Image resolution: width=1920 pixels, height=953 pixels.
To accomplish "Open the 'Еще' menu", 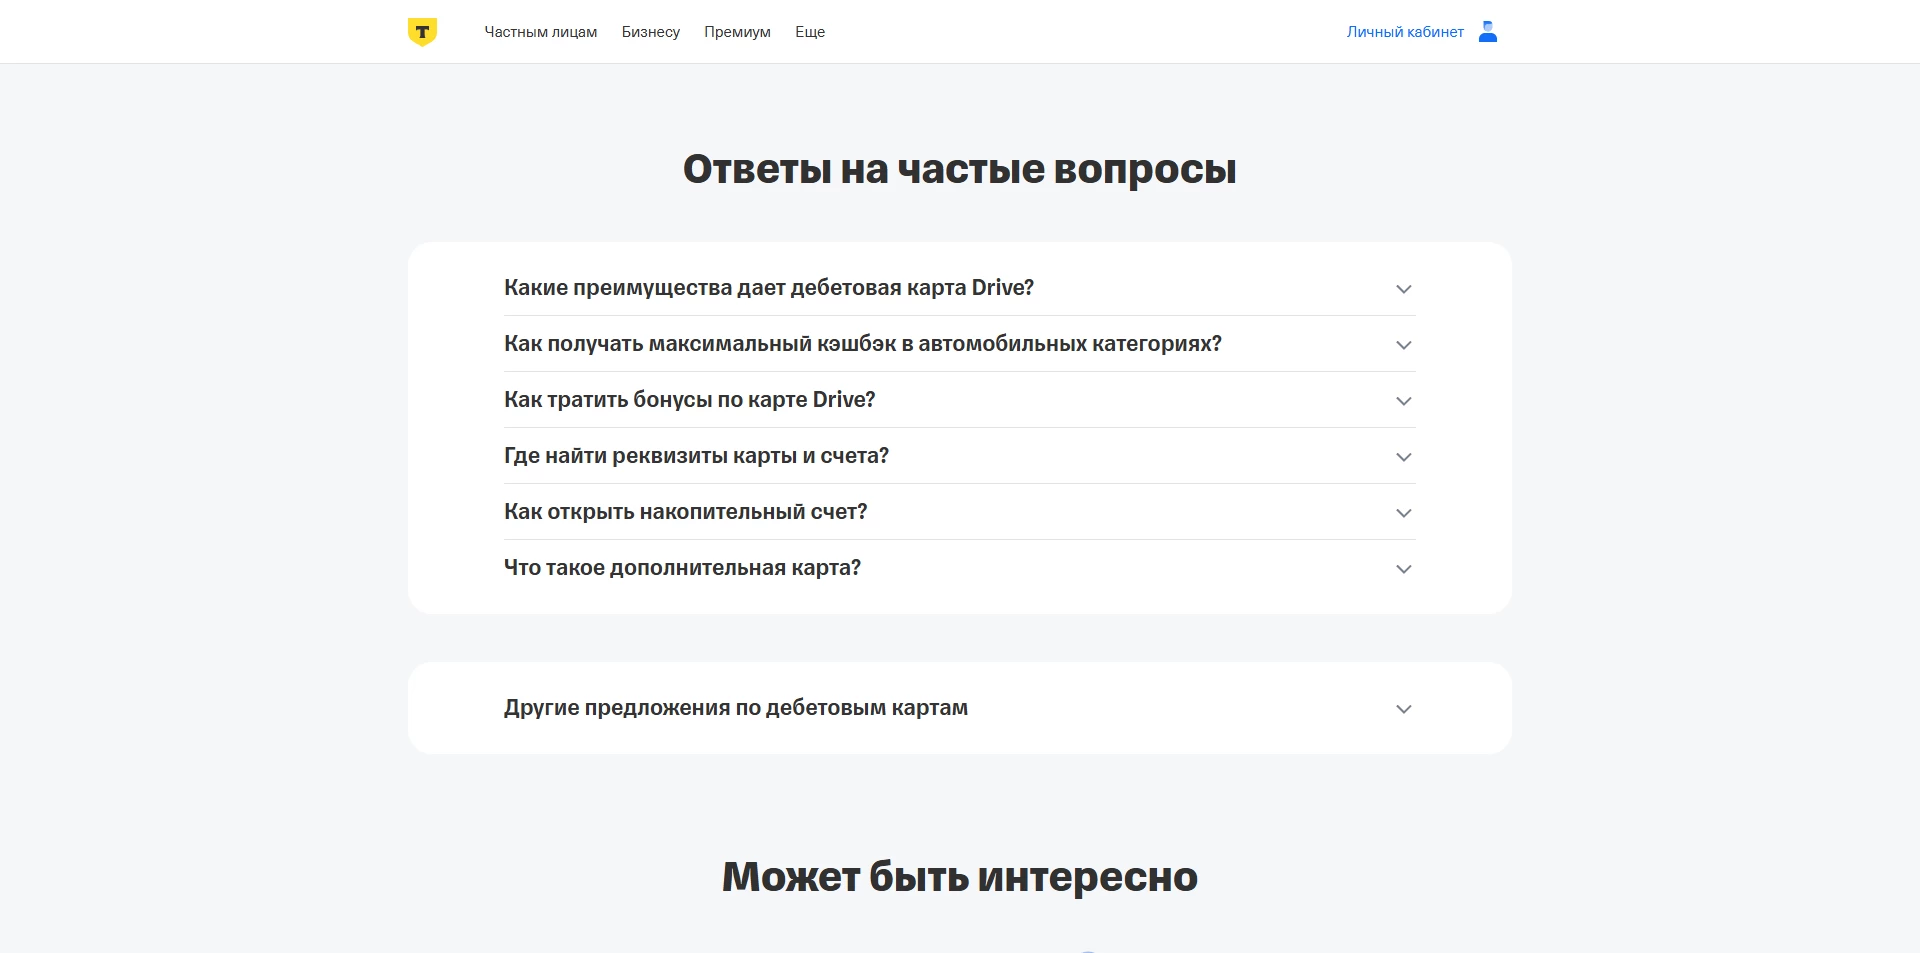I will 810,31.
